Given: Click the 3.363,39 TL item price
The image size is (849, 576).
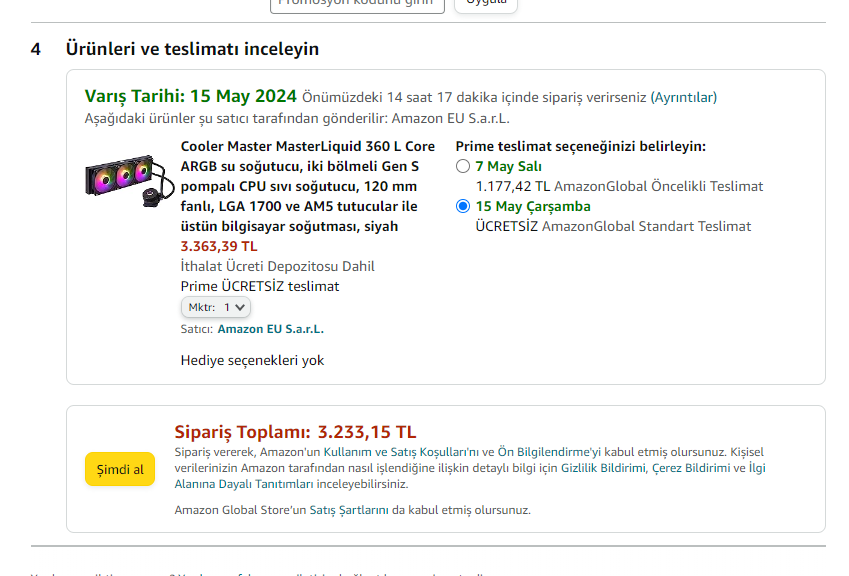Looking at the screenshot, I should tap(219, 246).
